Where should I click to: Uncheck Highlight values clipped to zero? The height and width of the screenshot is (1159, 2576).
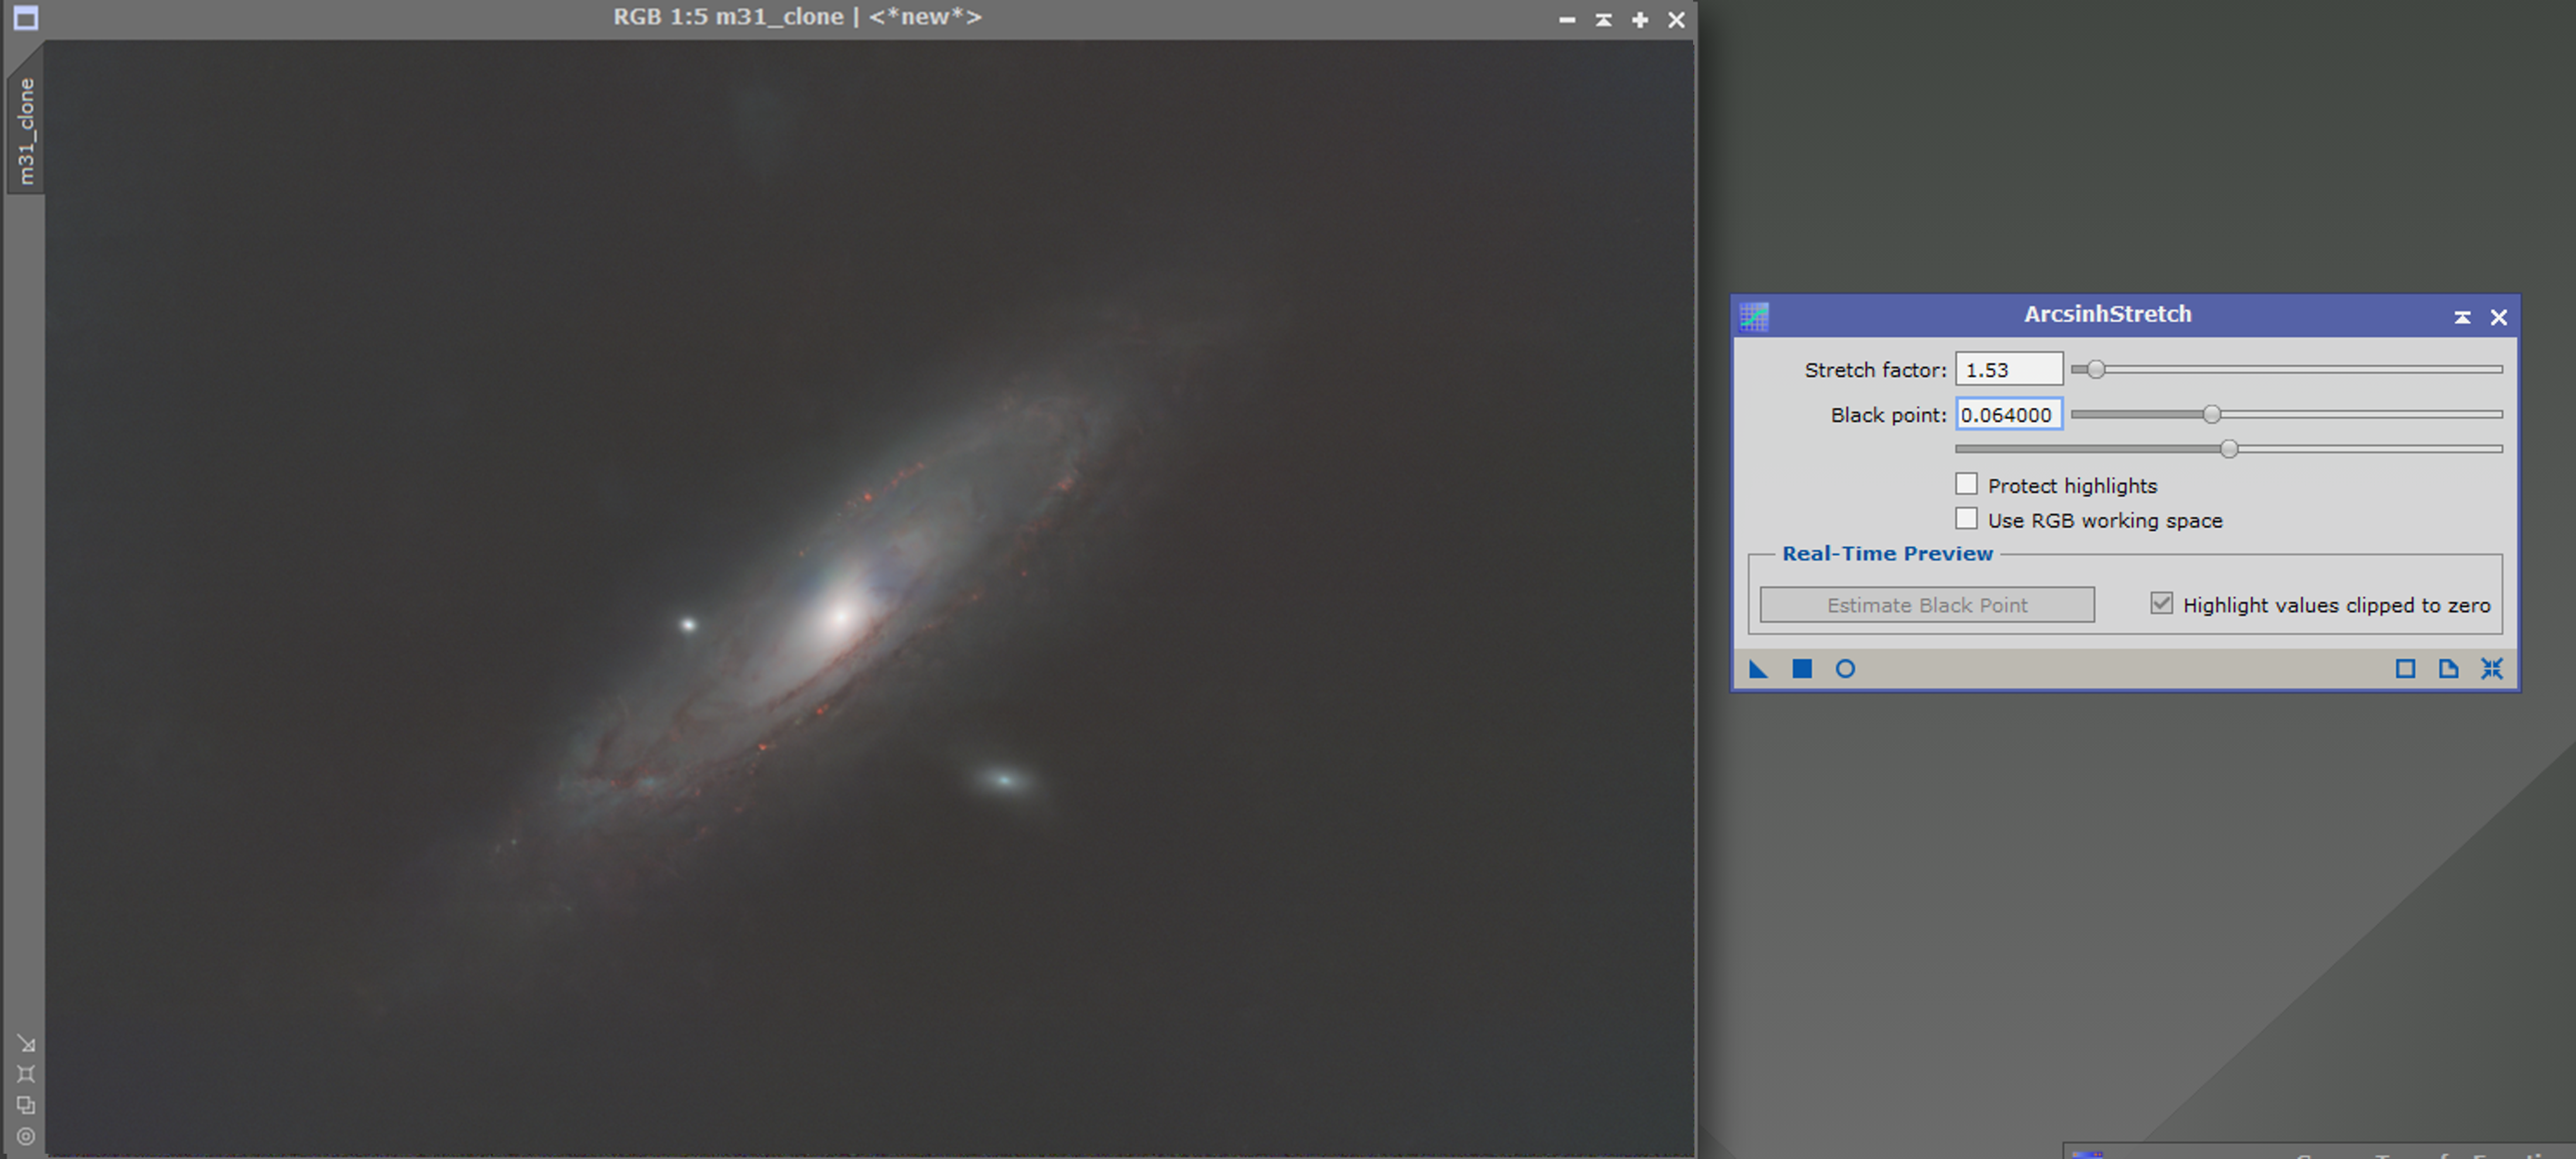pyautogui.click(x=2161, y=604)
